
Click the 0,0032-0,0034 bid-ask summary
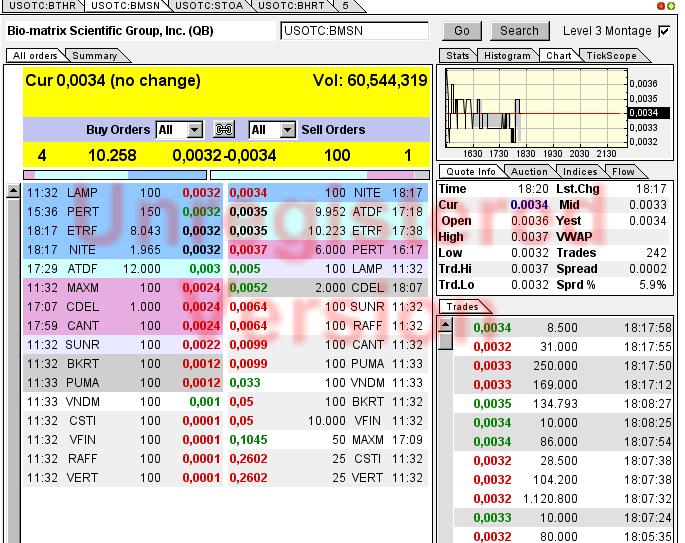(224, 156)
